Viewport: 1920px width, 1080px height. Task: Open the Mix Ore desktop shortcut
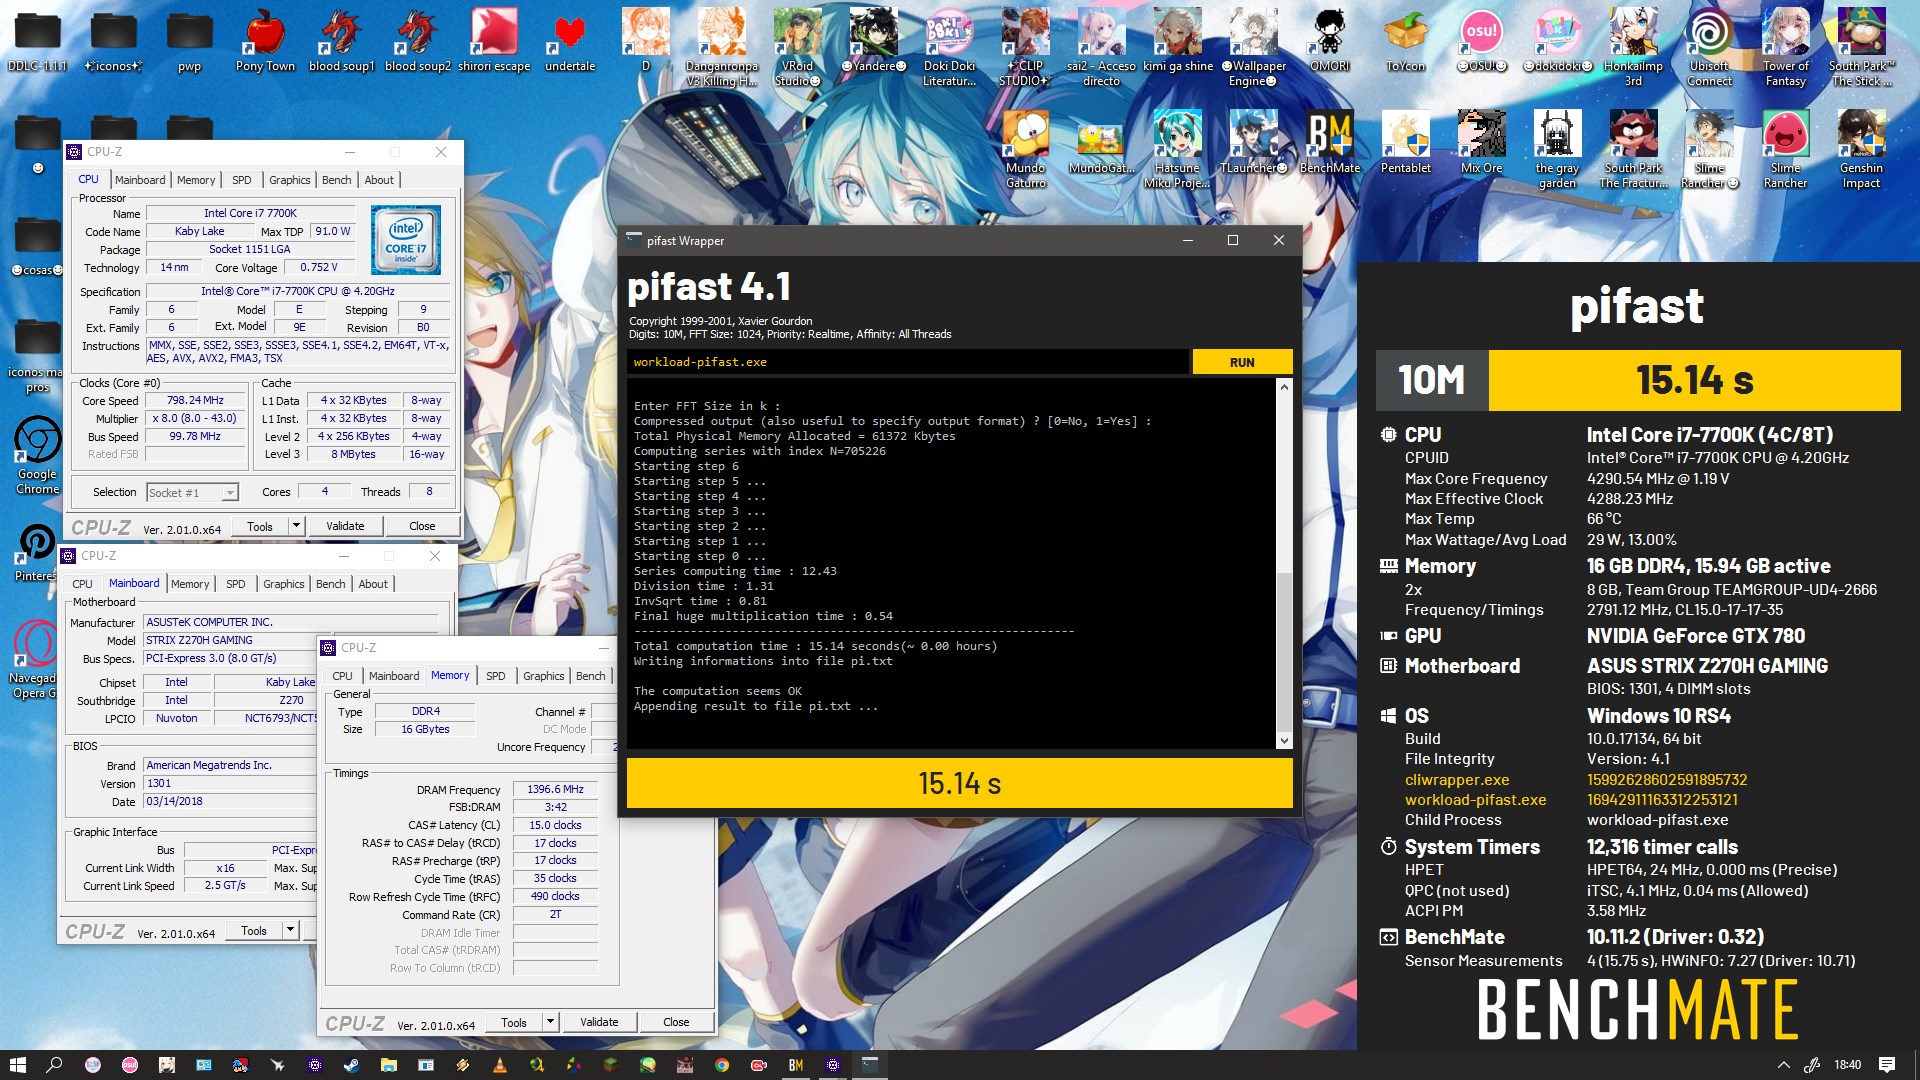[x=1481, y=142]
